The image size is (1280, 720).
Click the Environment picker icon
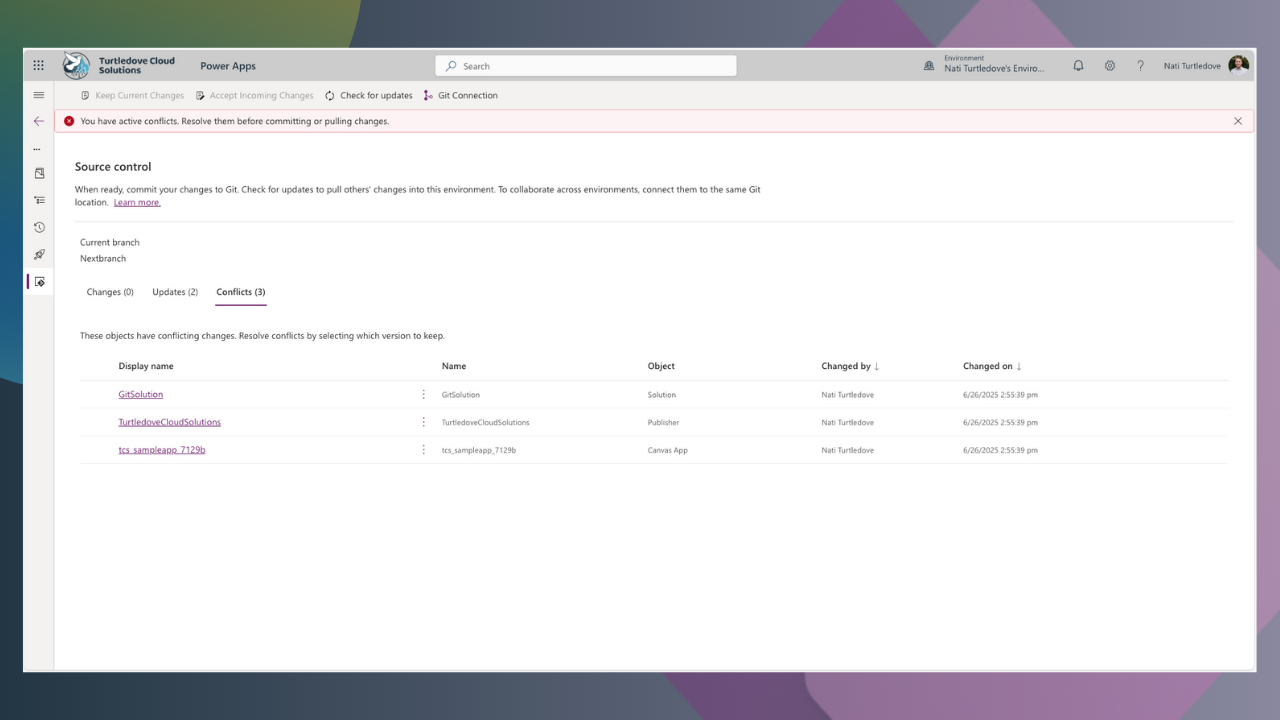pyautogui.click(x=929, y=66)
